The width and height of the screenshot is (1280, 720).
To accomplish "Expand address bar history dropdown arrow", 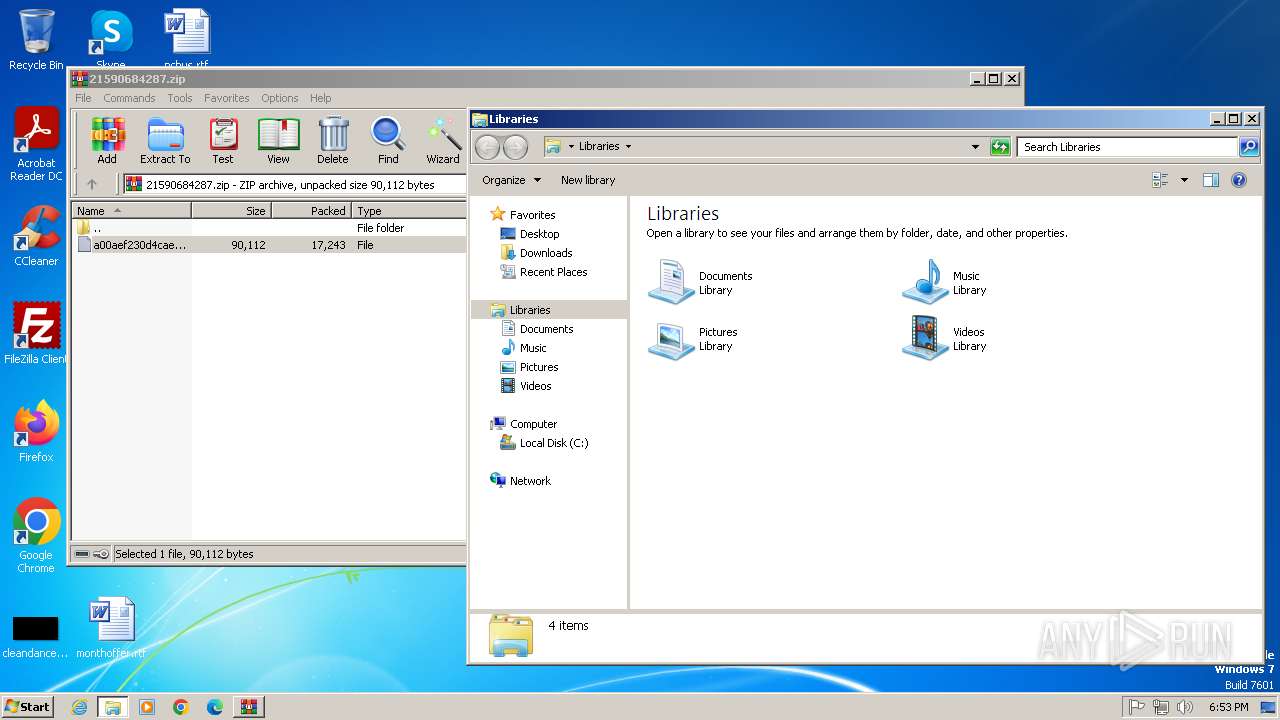I will point(975,147).
